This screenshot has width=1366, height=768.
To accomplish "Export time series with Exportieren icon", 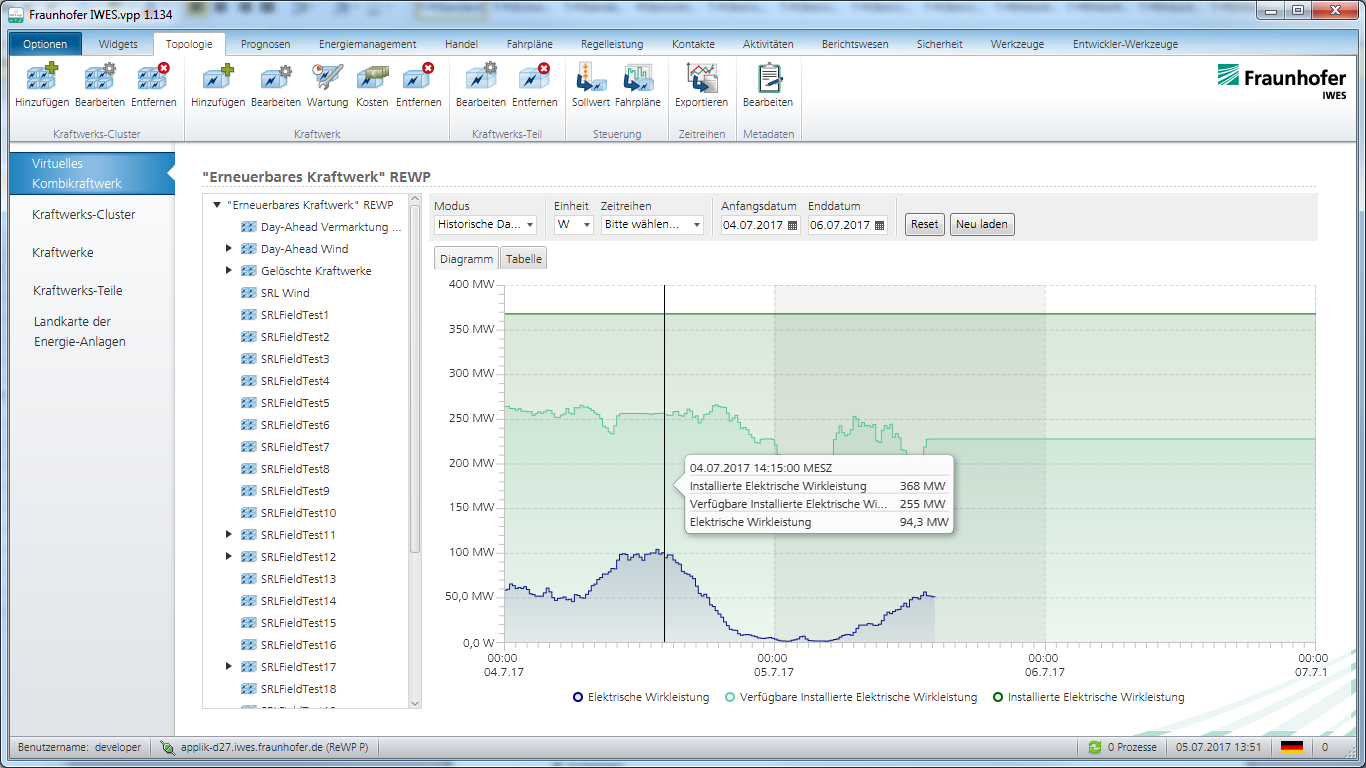I will (701, 78).
